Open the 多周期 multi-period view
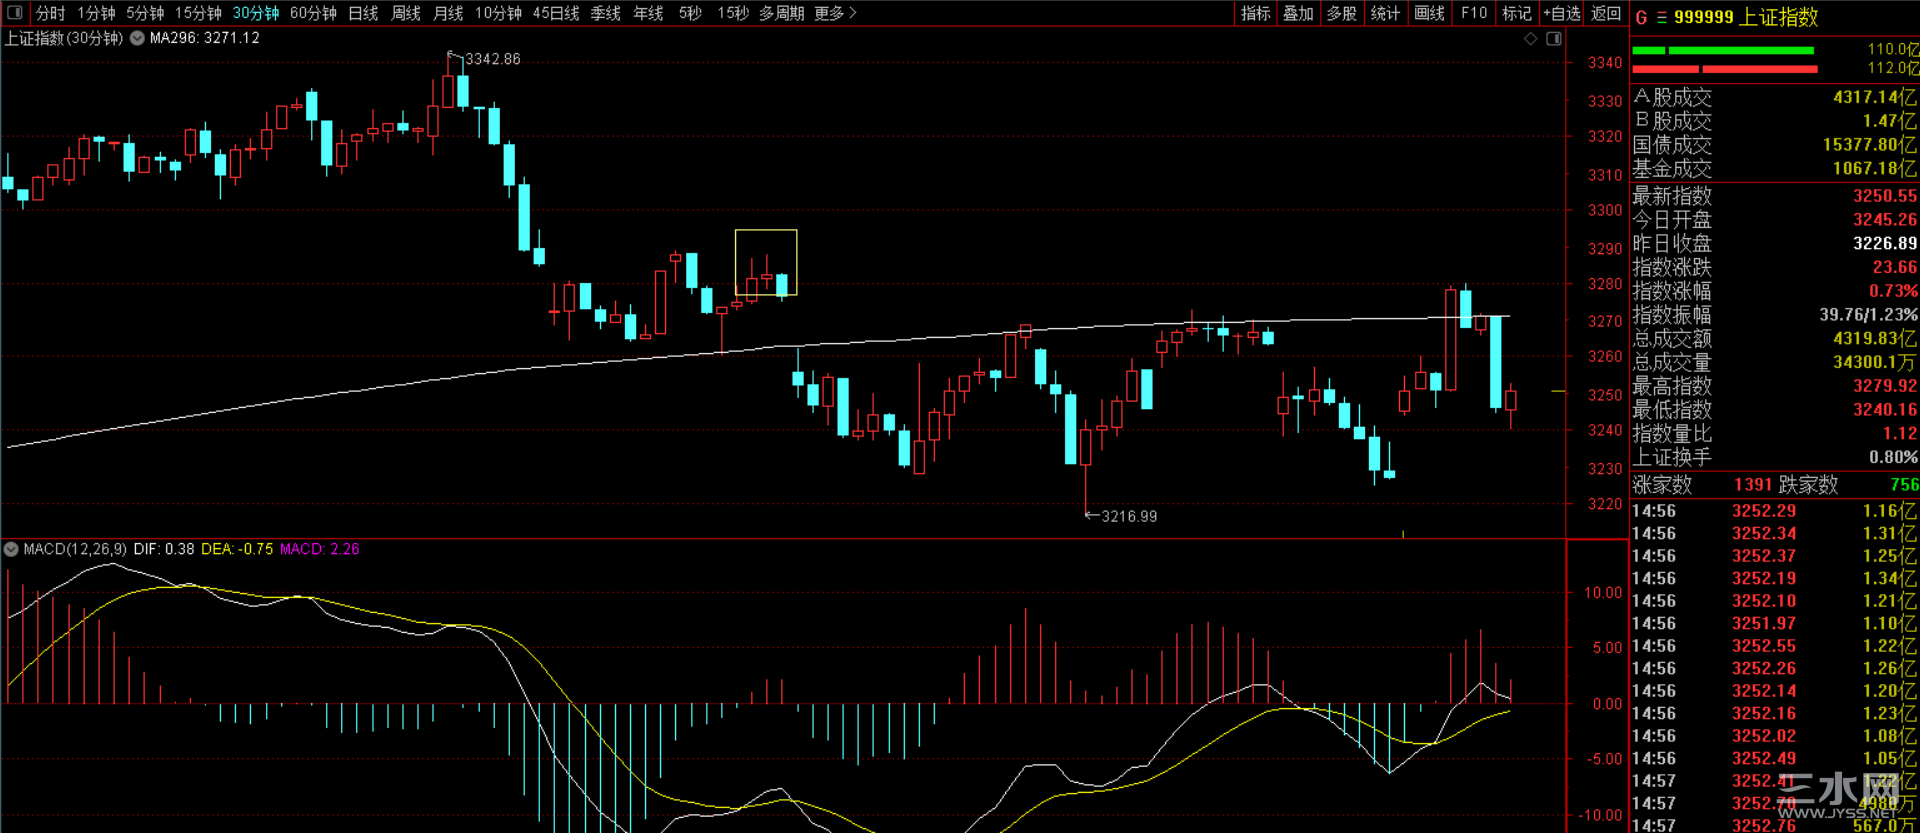1920x833 pixels. tap(782, 13)
